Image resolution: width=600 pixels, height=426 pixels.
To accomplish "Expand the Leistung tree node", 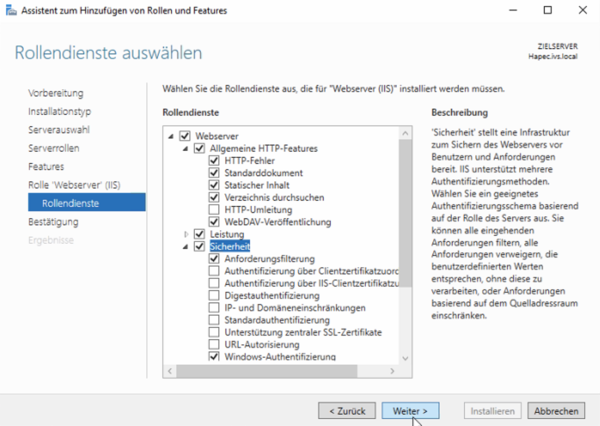I will [186, 234].
